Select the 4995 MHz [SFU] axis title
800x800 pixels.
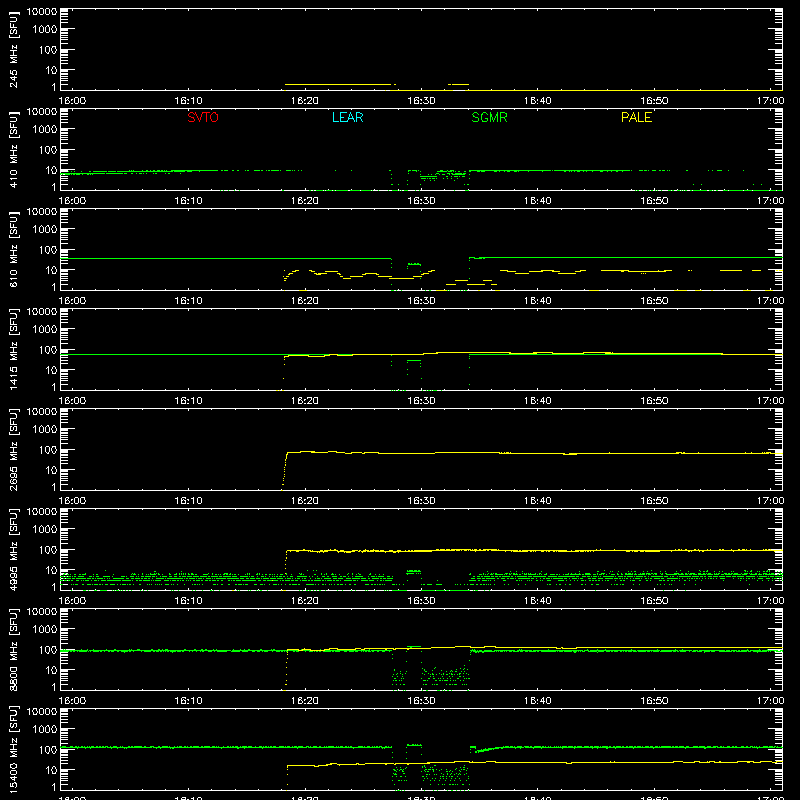coord(14,550)
